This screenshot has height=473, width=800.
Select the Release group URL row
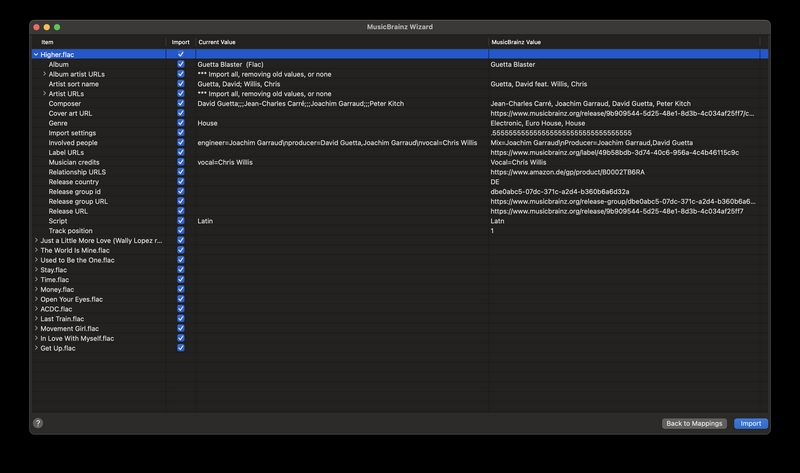[400, 201]
